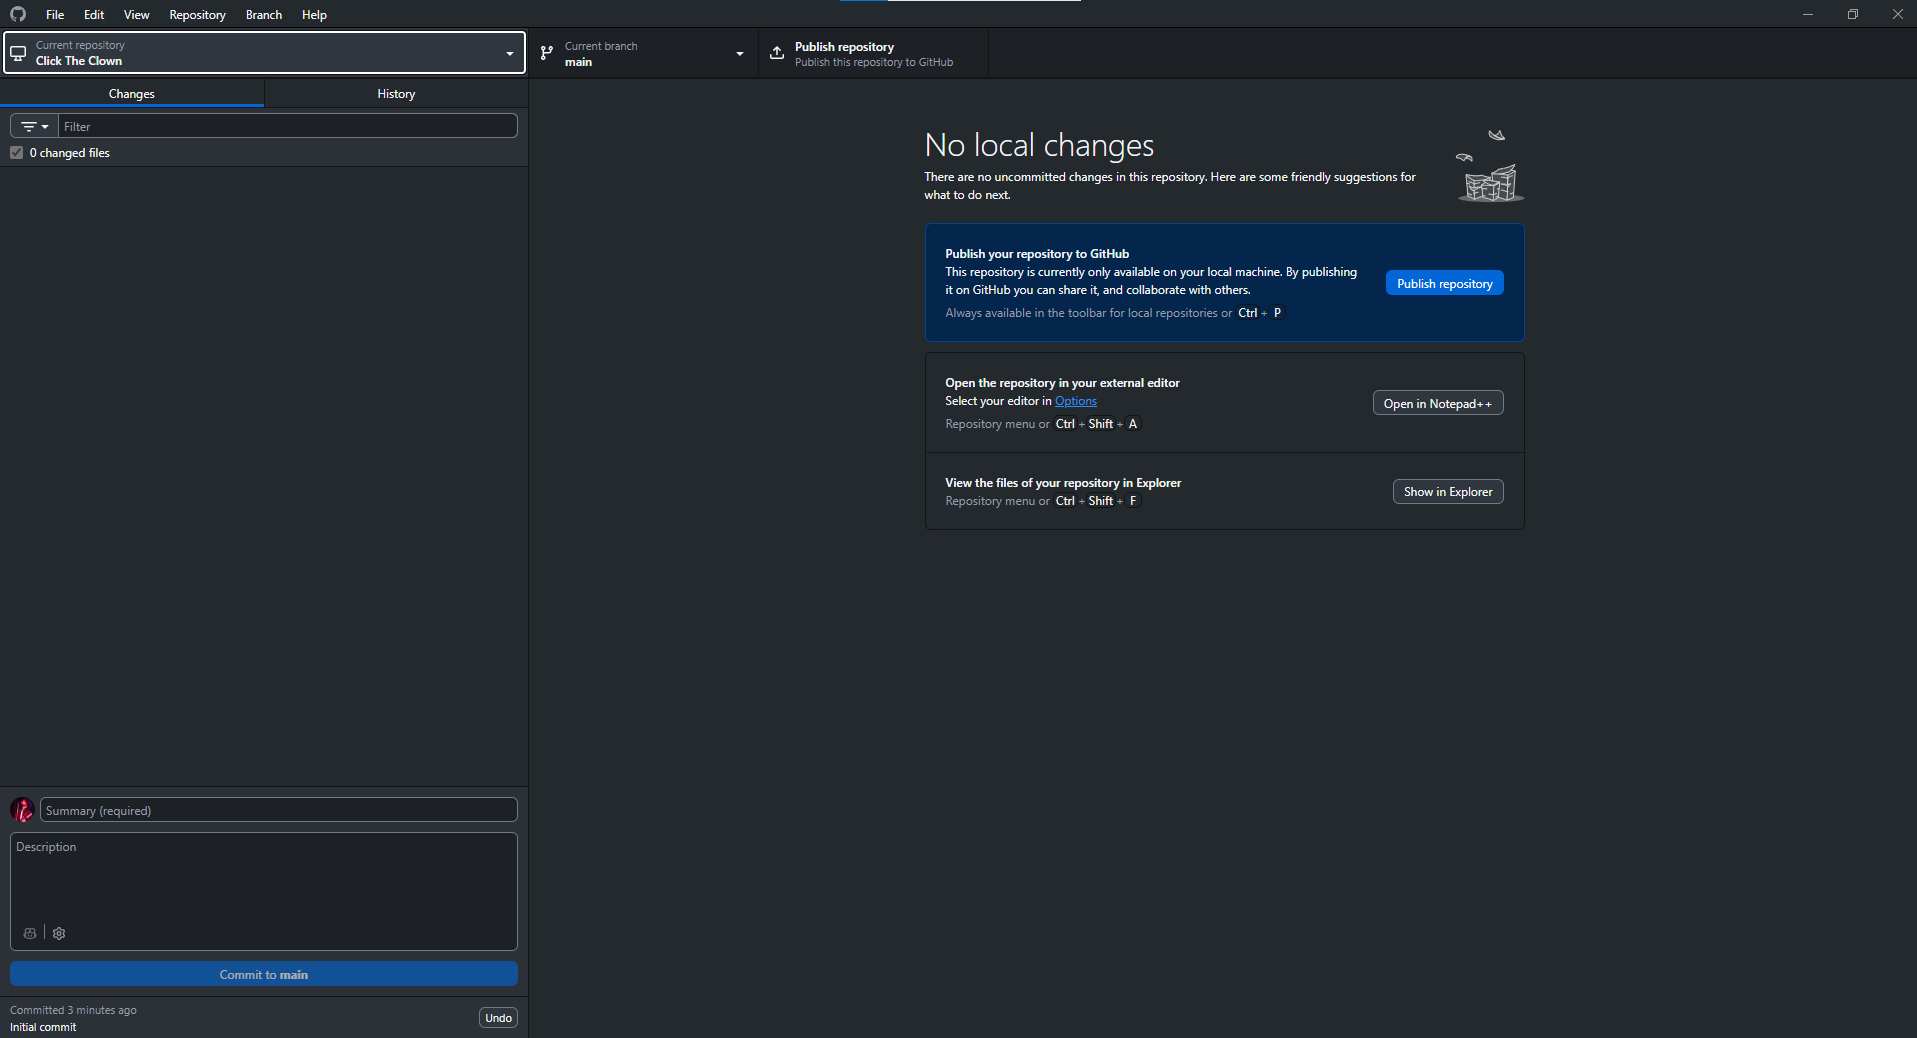Expand the Current repository dropdown
1917x1038 pixels.
265,53
